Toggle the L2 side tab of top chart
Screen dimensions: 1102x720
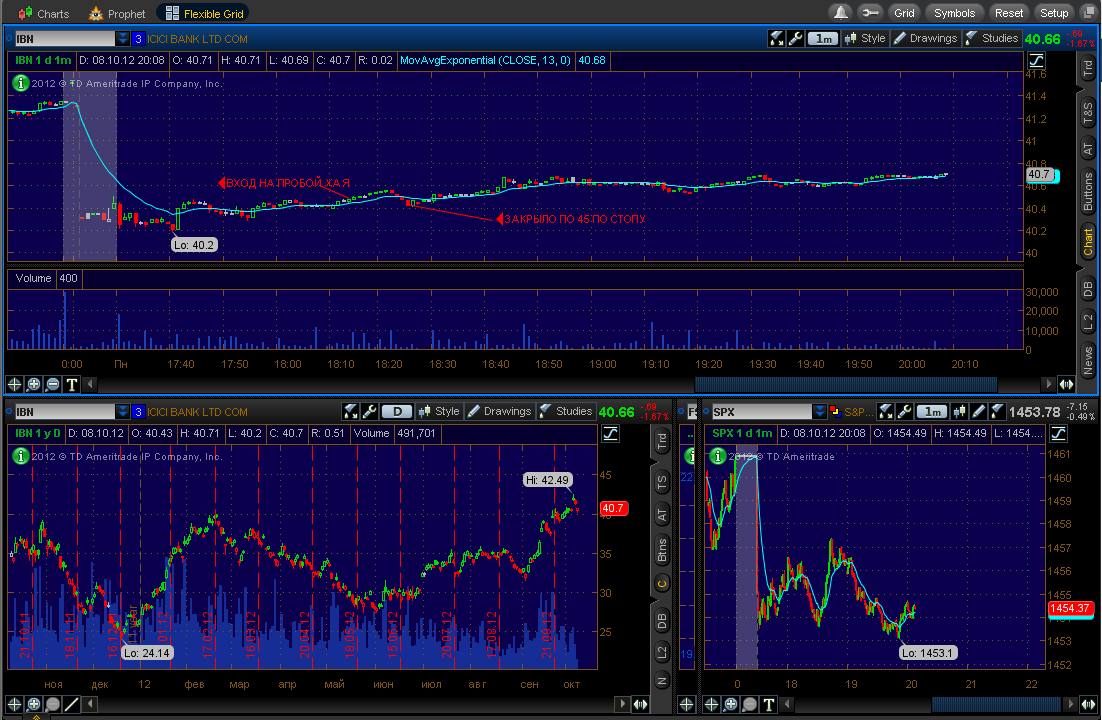tap(1088, 323)
